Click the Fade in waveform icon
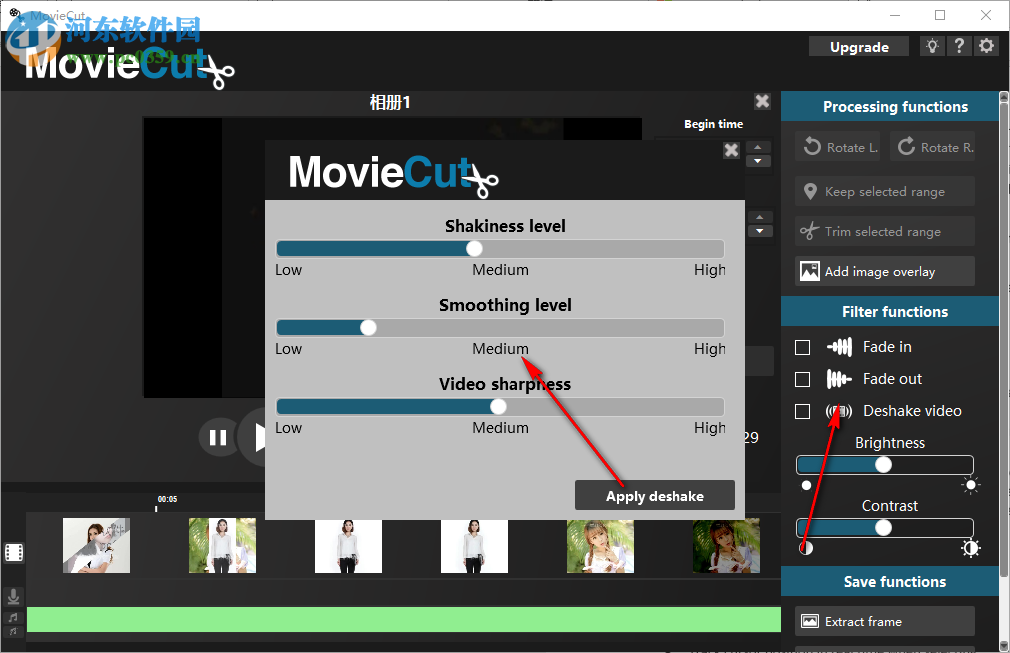 point(839,347)
